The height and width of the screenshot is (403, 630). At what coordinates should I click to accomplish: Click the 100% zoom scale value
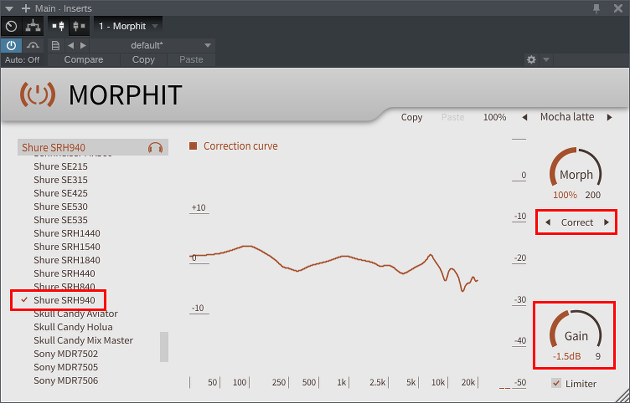(495, 117)
